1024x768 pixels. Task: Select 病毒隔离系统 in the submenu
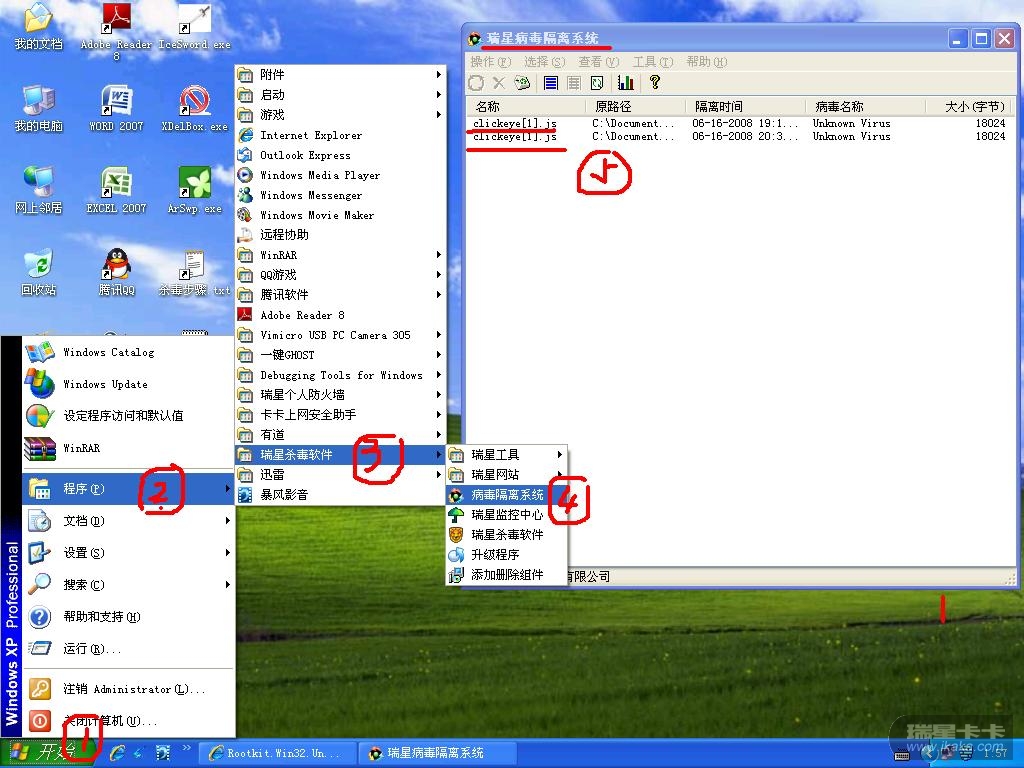click(507, 494)
